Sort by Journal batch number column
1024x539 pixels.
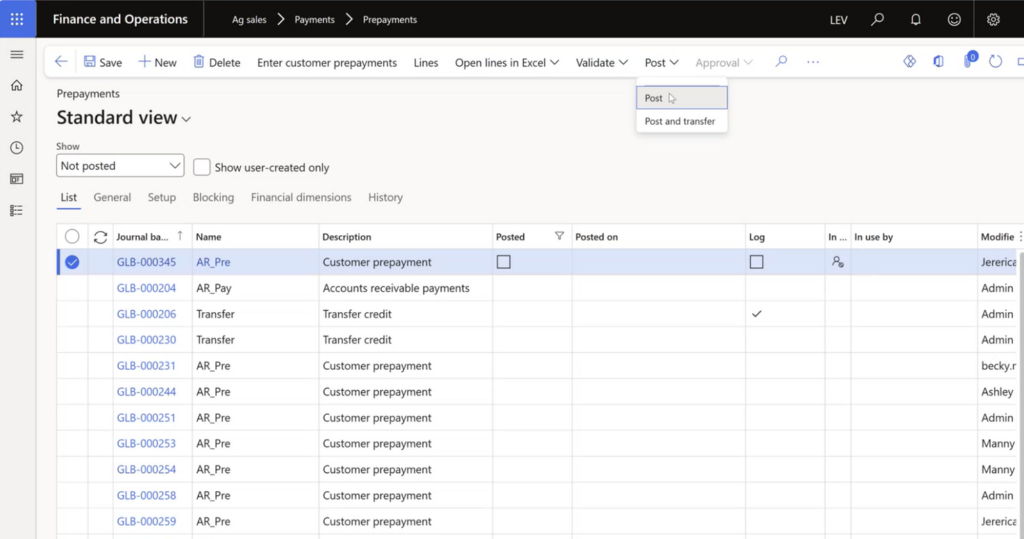pyautogui.click(x=150, y=237)
